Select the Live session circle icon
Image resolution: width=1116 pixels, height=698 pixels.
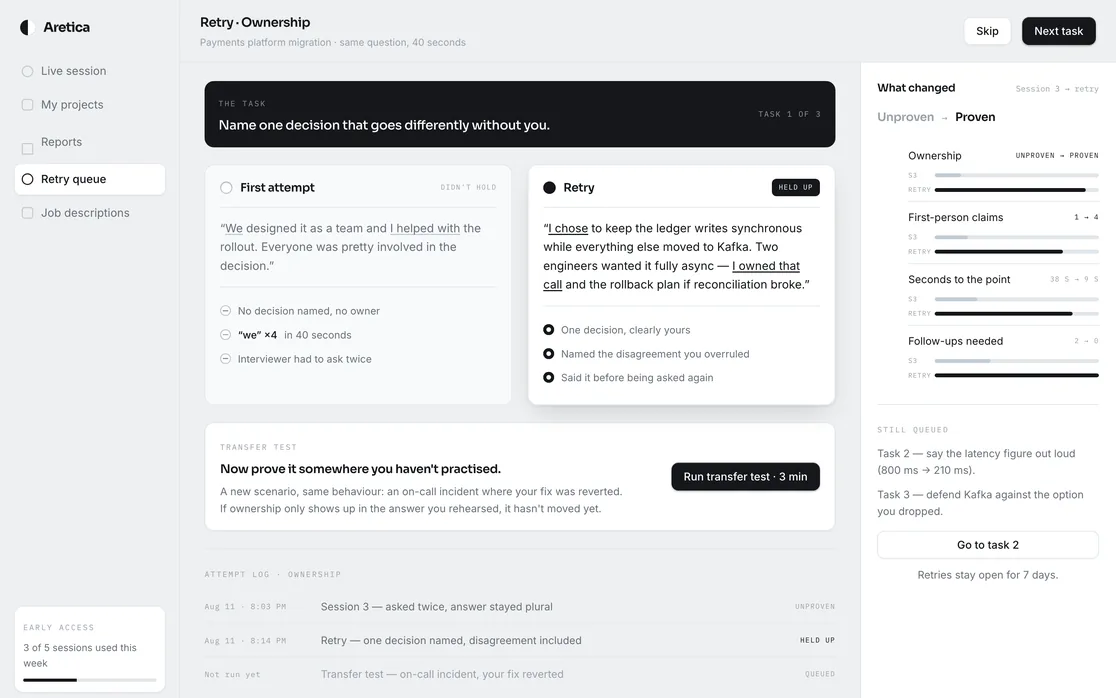(x=27, y=71)
